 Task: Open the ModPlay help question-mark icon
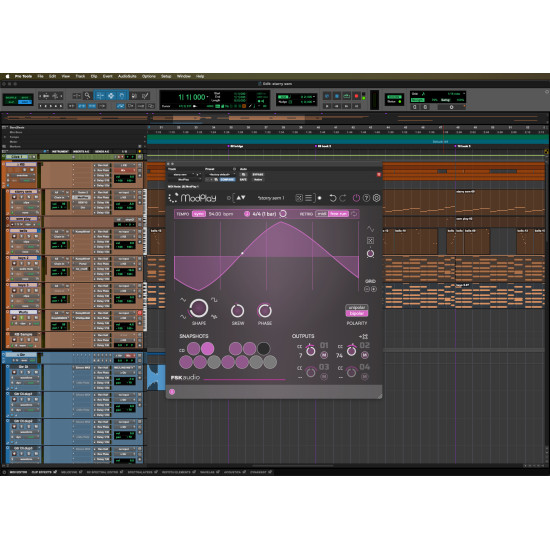366,198
